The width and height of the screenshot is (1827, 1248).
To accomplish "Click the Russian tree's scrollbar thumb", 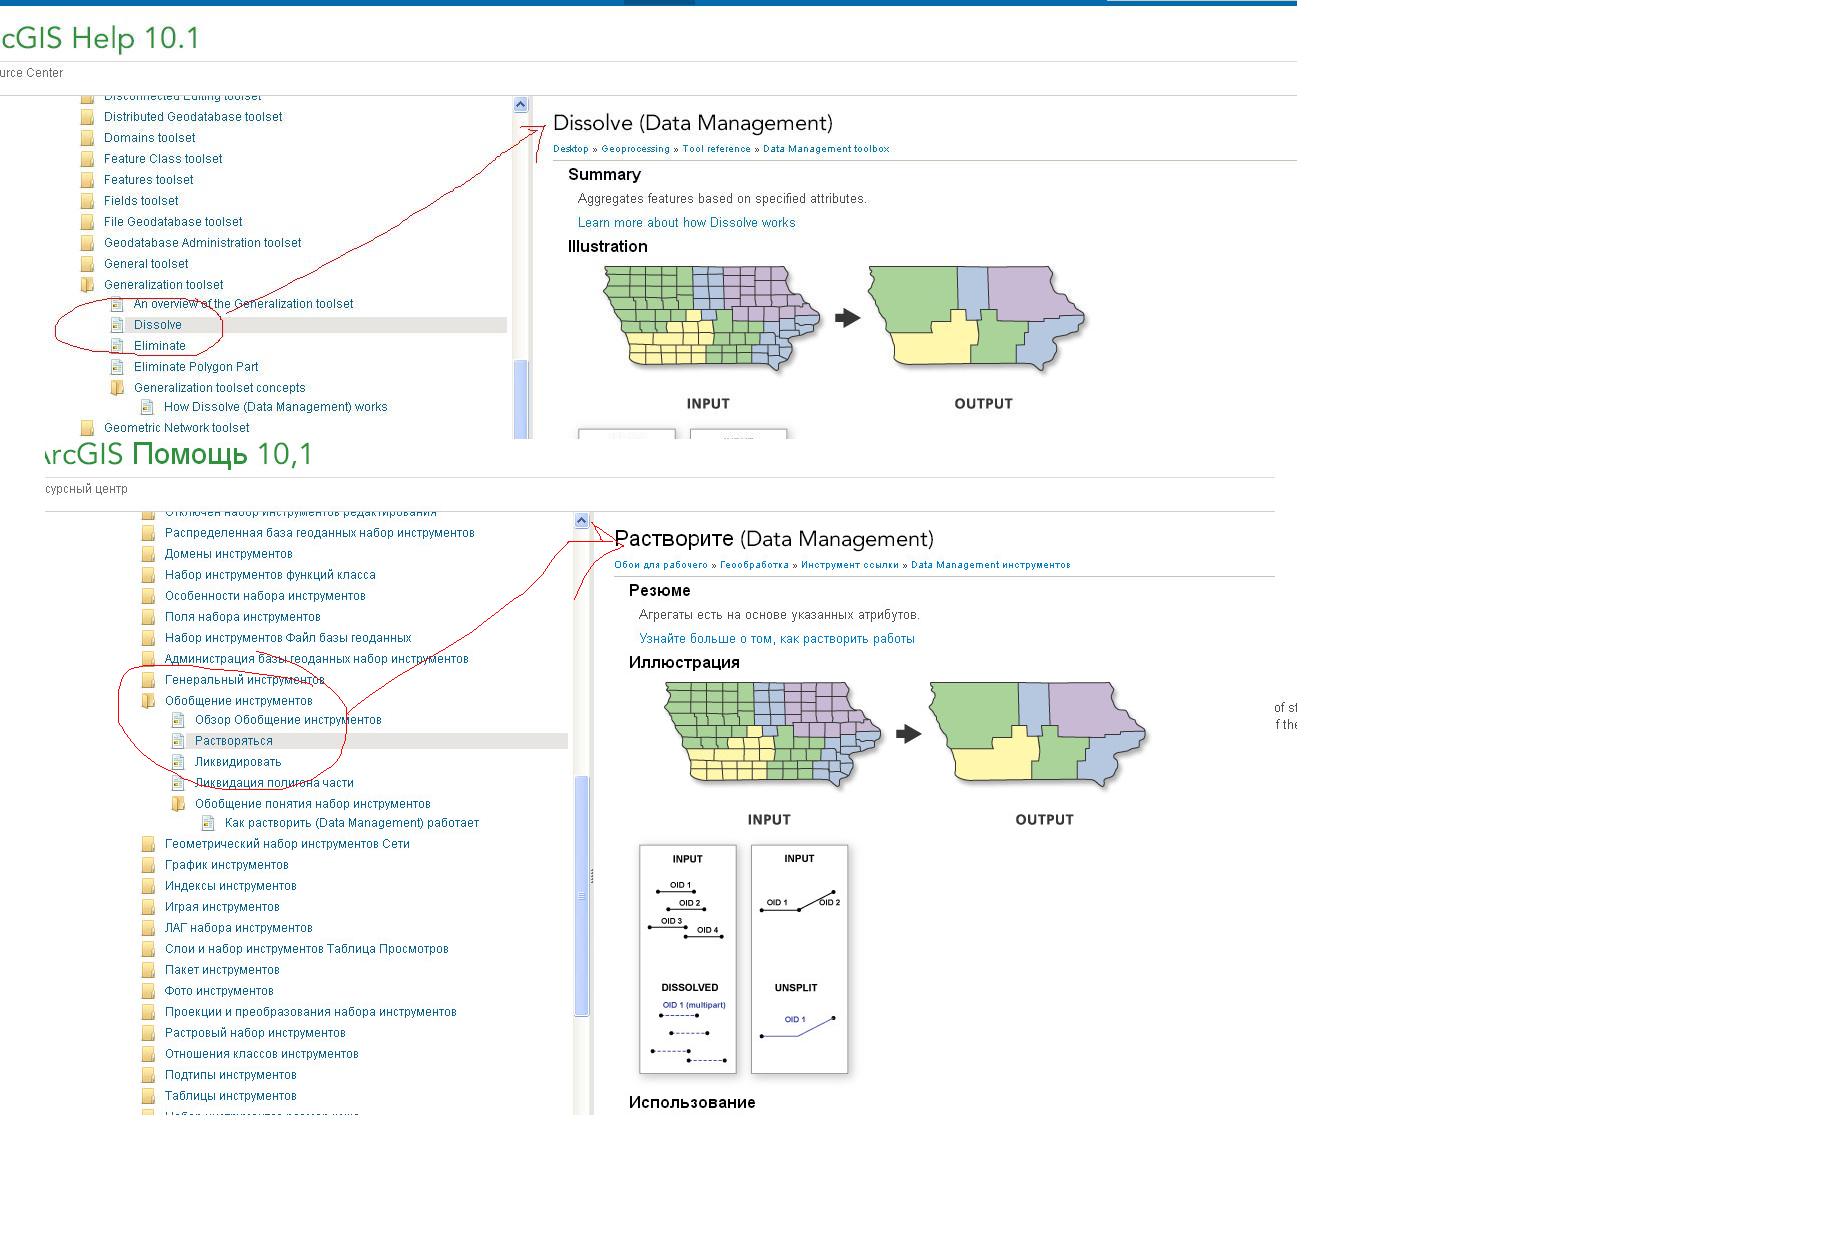I will tap(581, 896).
